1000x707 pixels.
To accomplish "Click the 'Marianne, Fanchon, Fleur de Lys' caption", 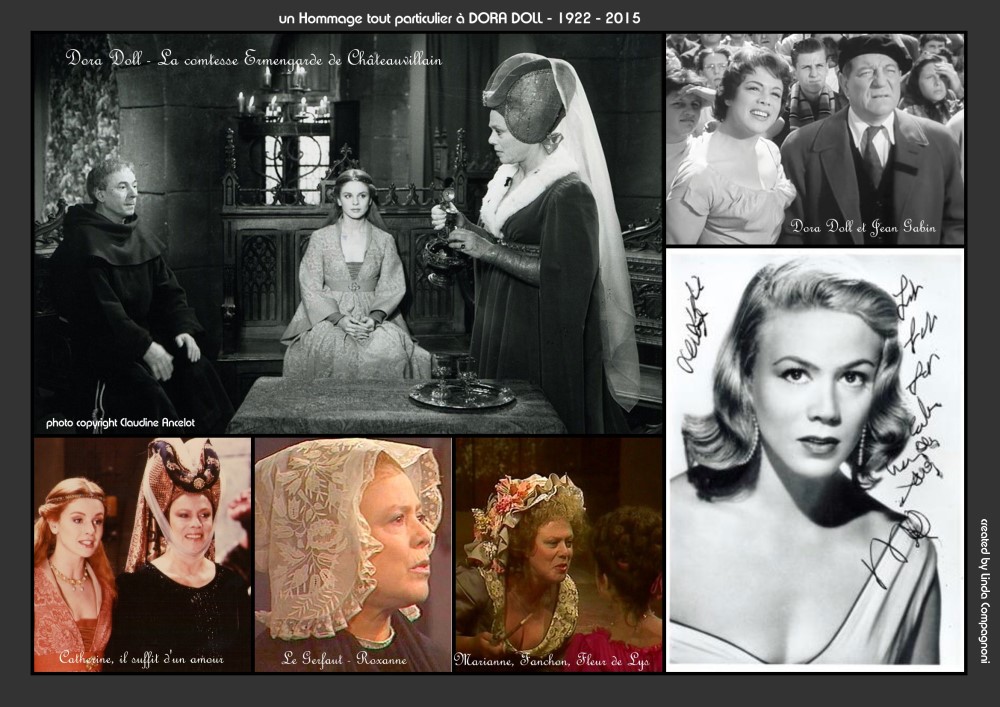I will [551, 660].
